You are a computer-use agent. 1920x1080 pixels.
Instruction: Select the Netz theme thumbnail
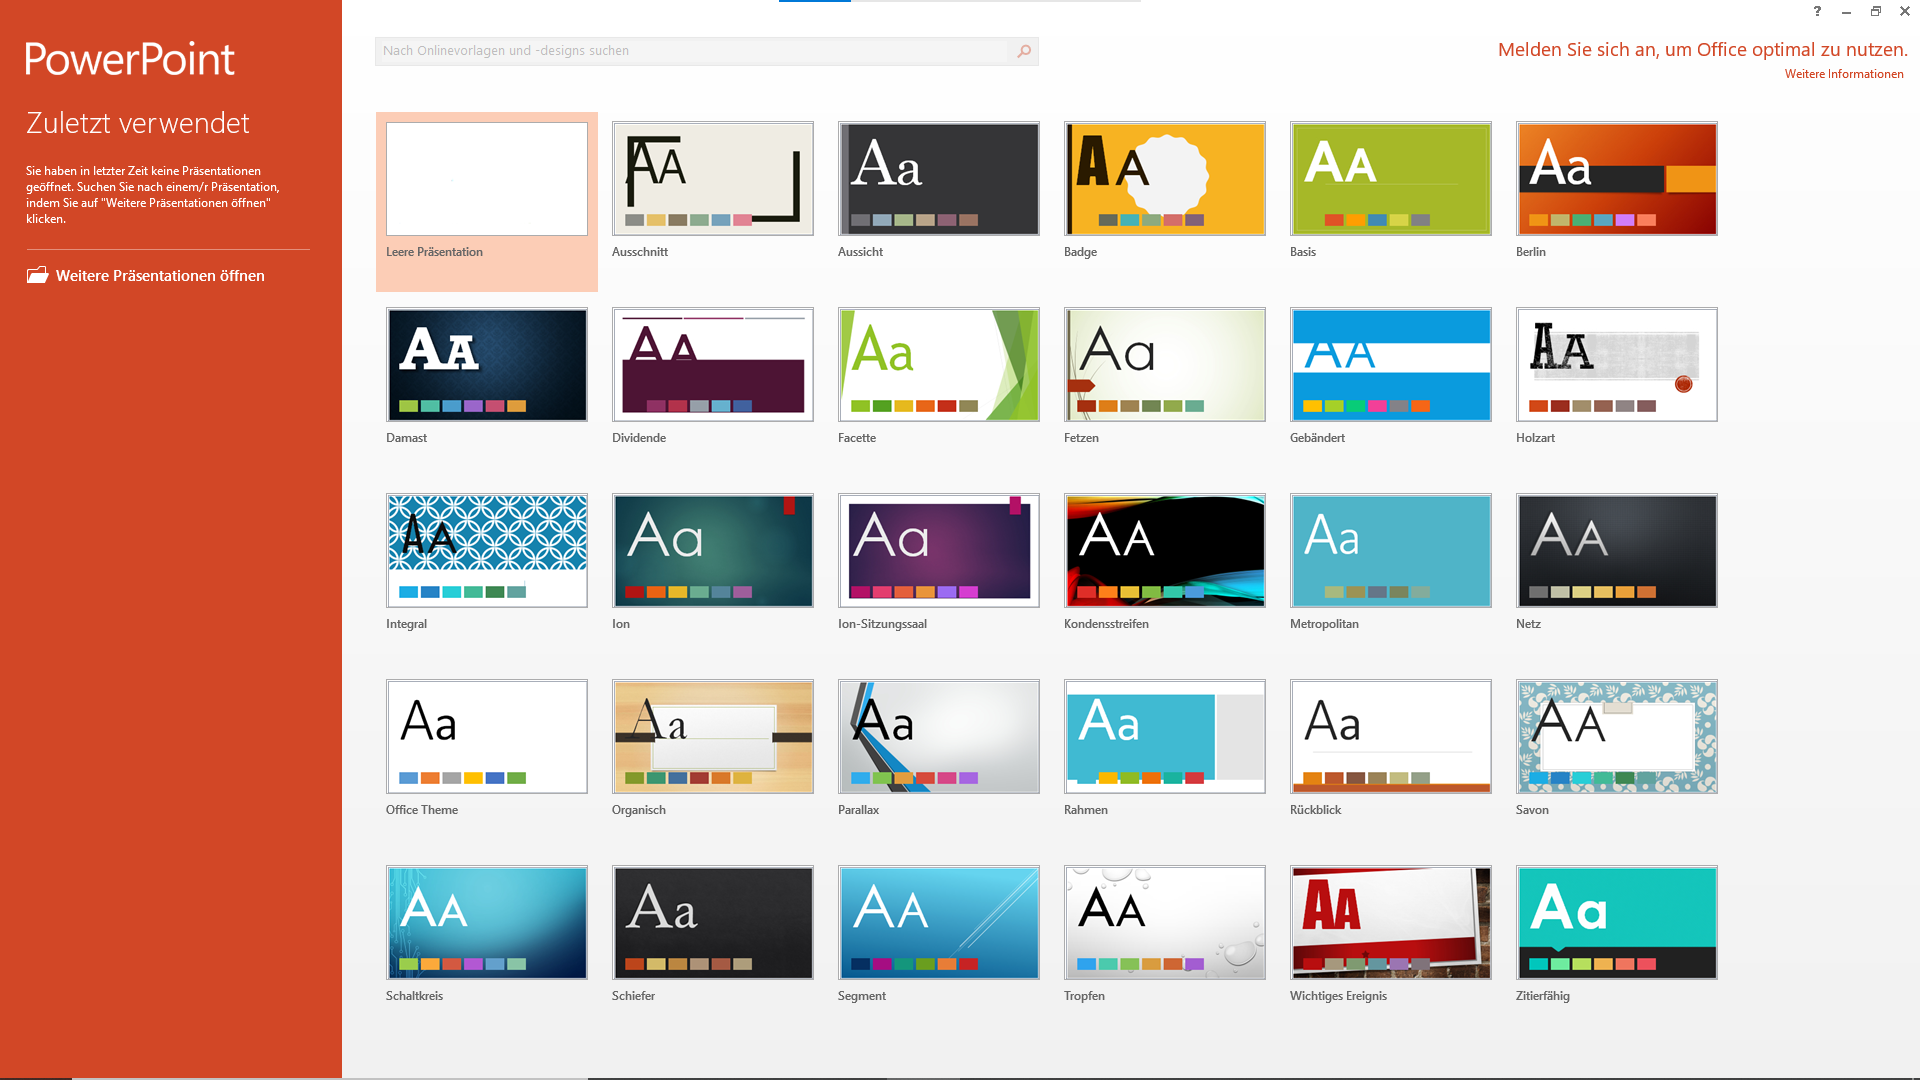pyautogui.click(x=1617, y=551)
